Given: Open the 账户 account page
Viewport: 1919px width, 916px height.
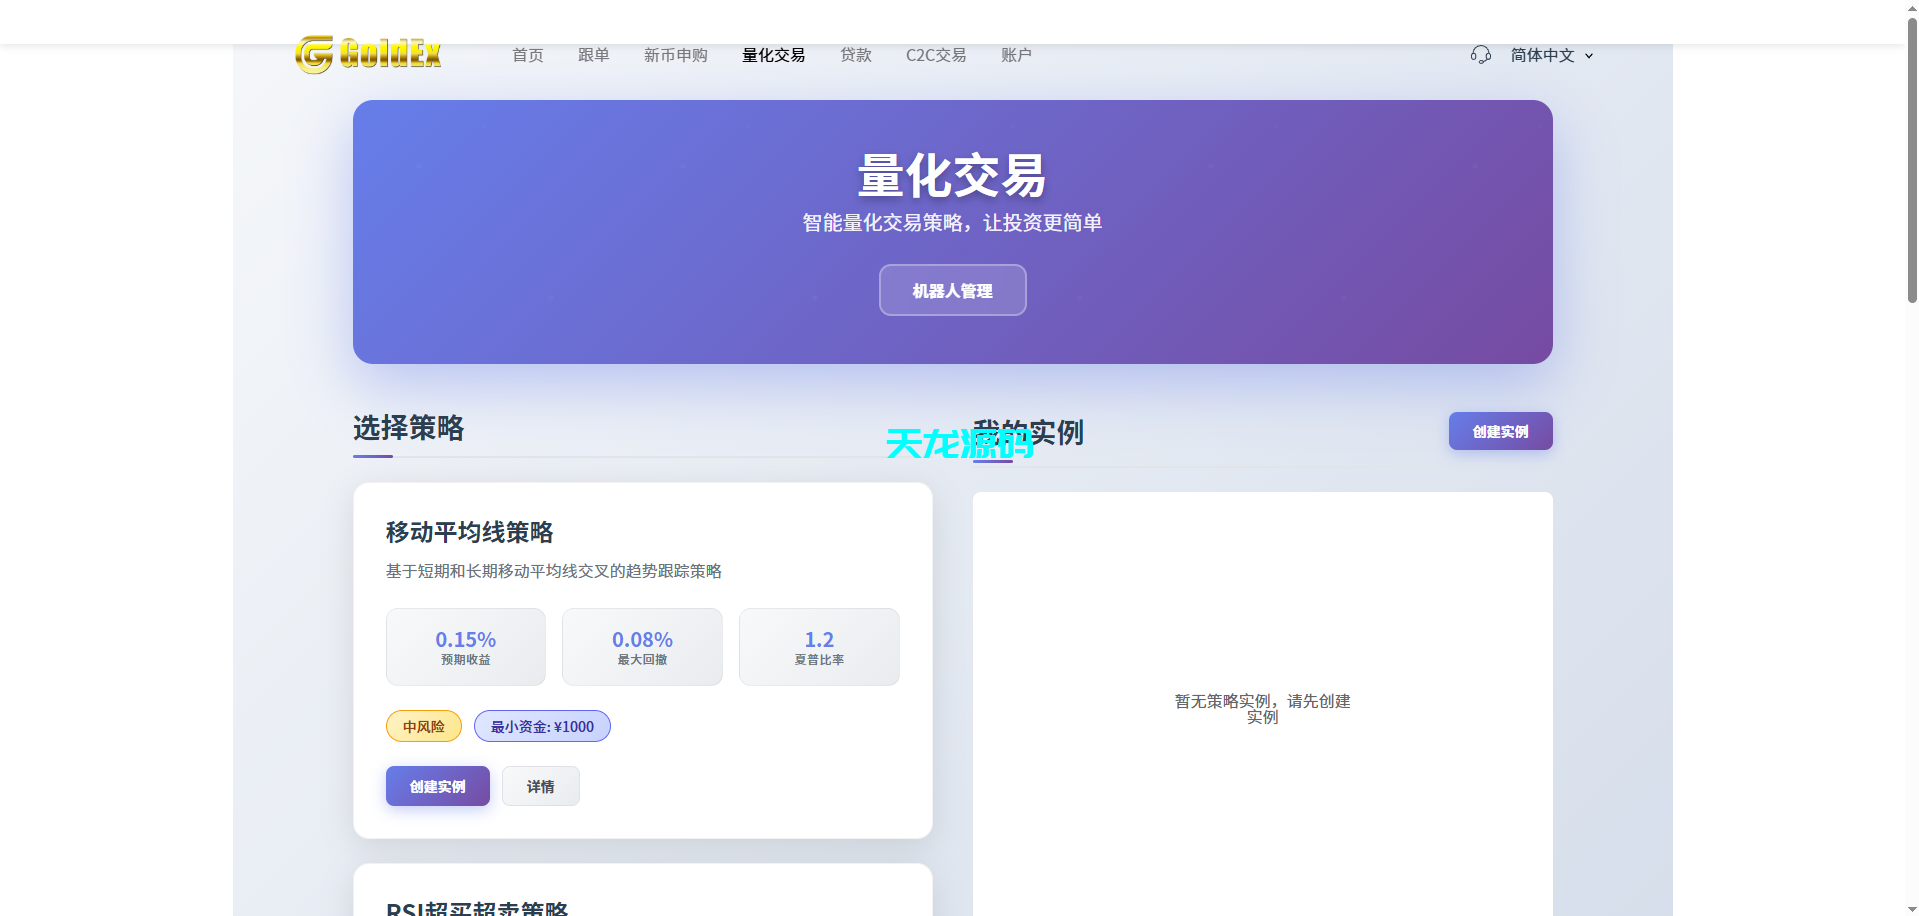Looking at the screenshot, I should point(1016,55).
